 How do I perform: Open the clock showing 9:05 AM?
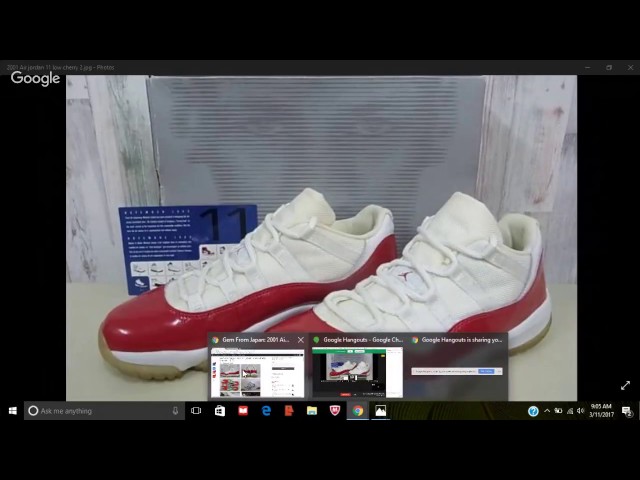(601, 411)
